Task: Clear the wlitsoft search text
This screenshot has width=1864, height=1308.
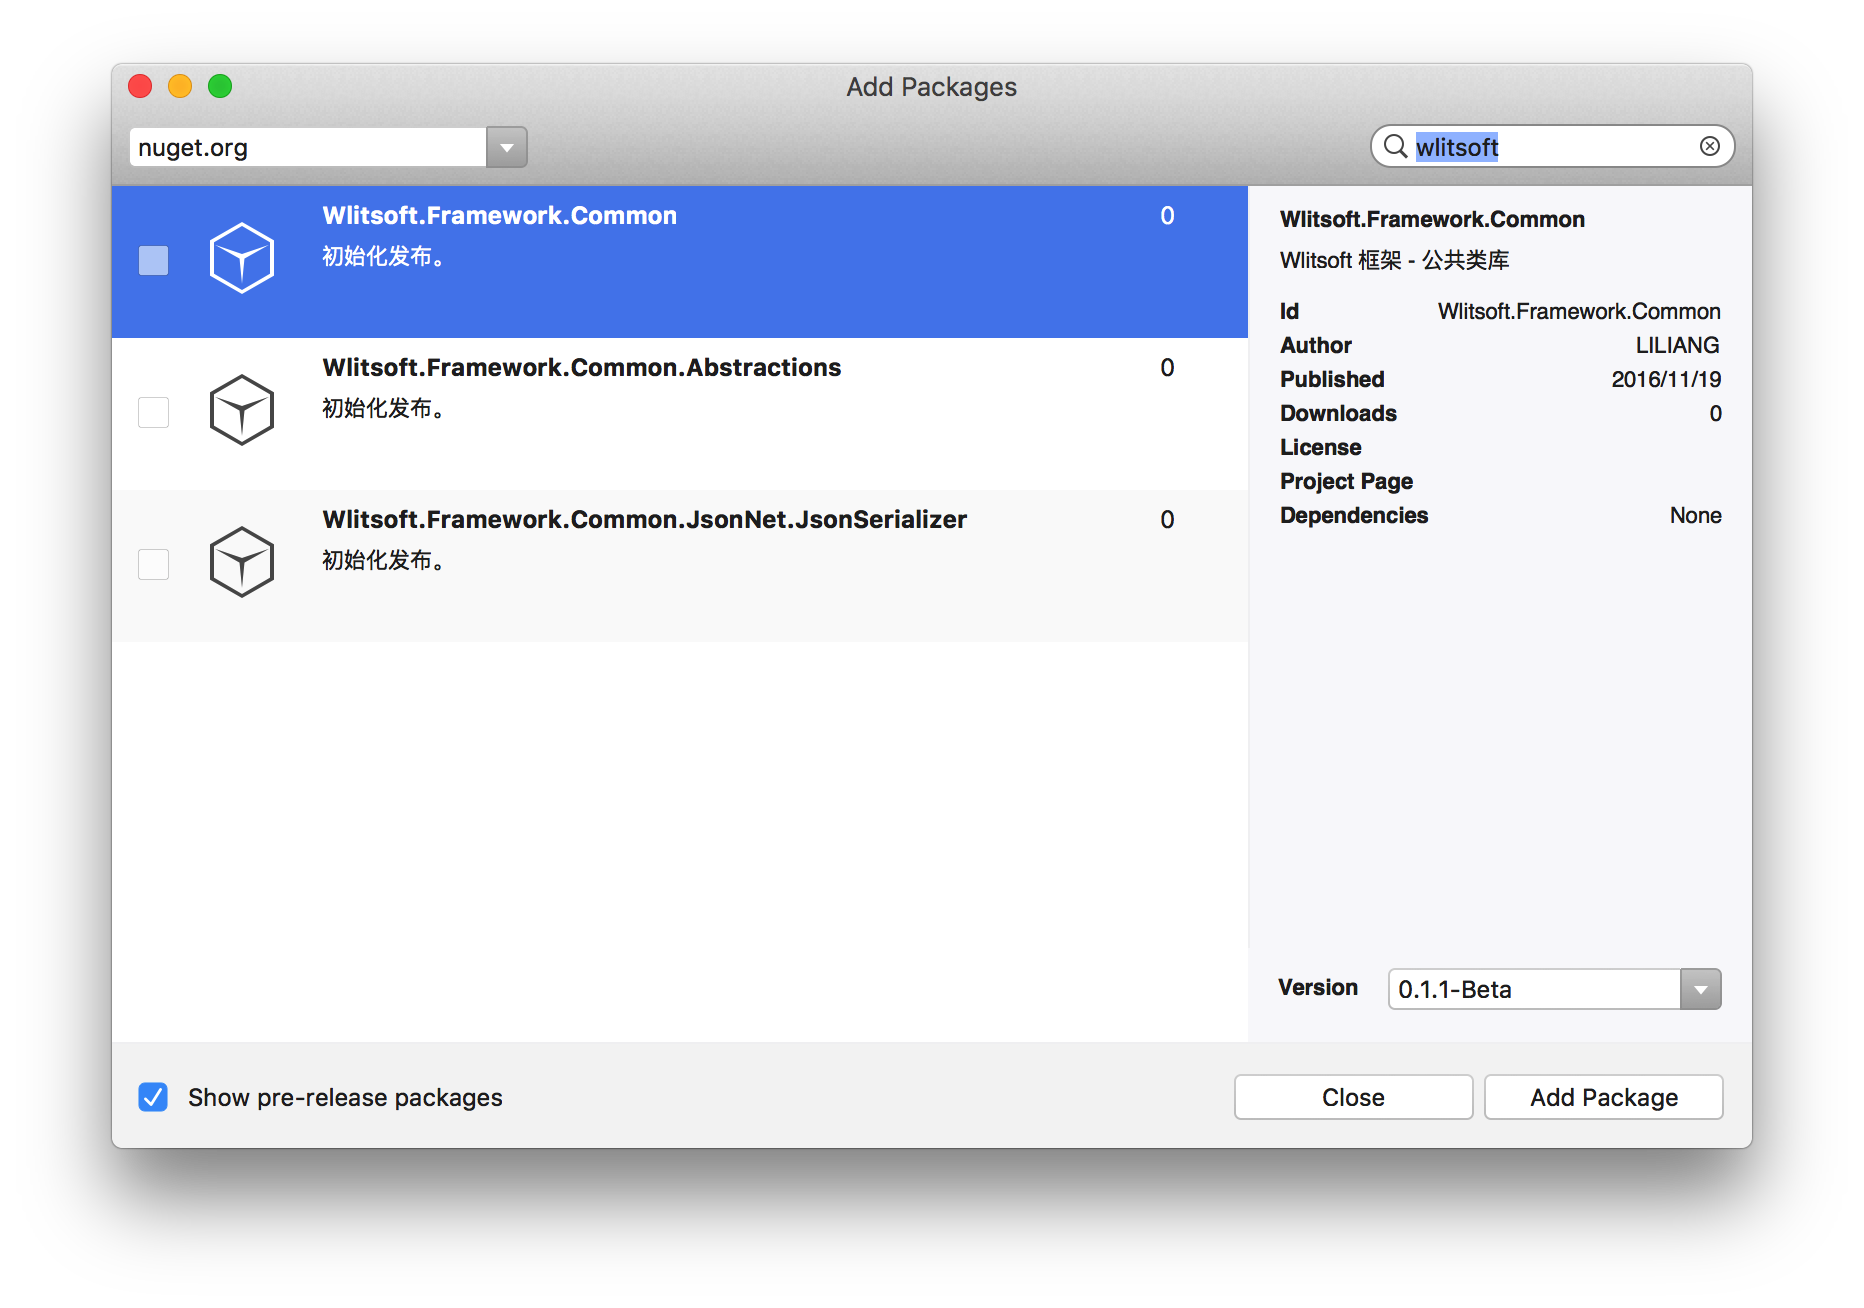Action: pyautogui.click(x=1710, y=146)
